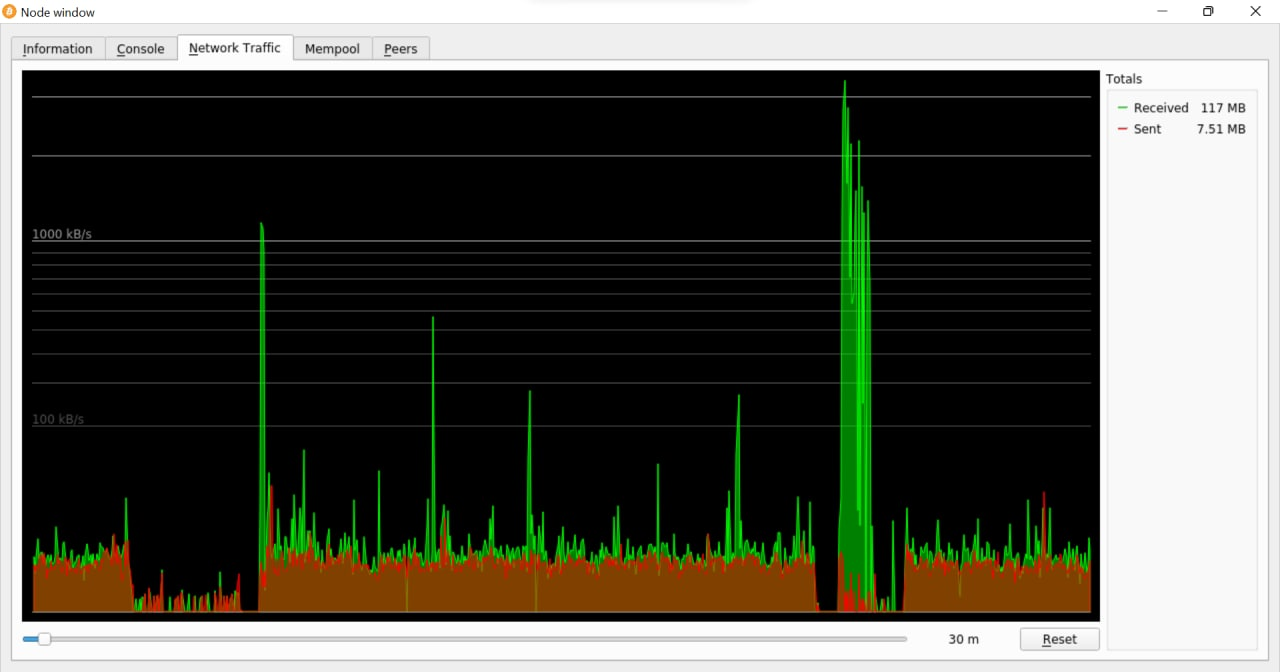Viewport: 1280px width, 672px height.
Task: Click the '30 m' time range value
Action: pos(964,639)
